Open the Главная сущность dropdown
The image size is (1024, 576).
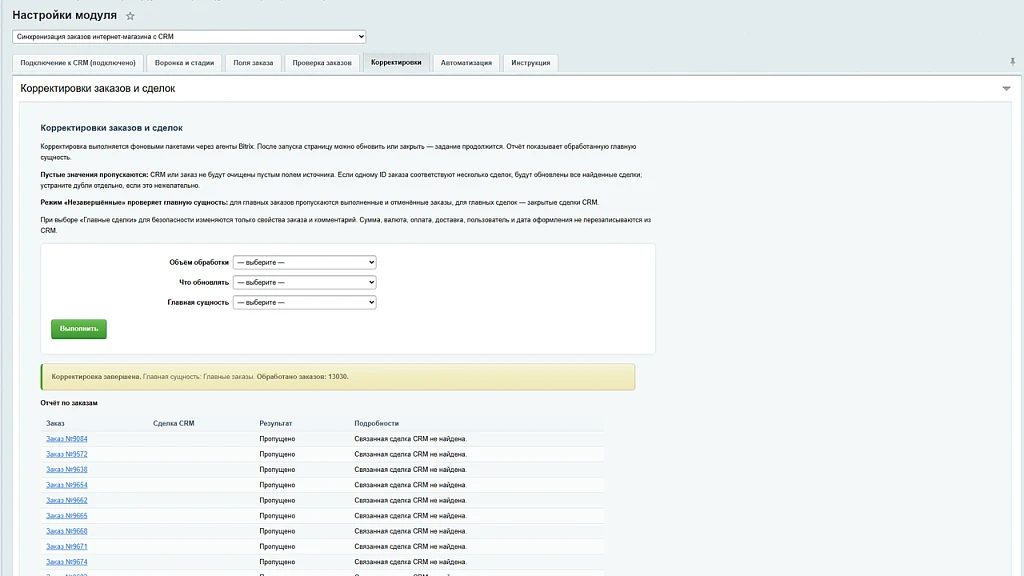pyautogui.click(x=304, y=302)
